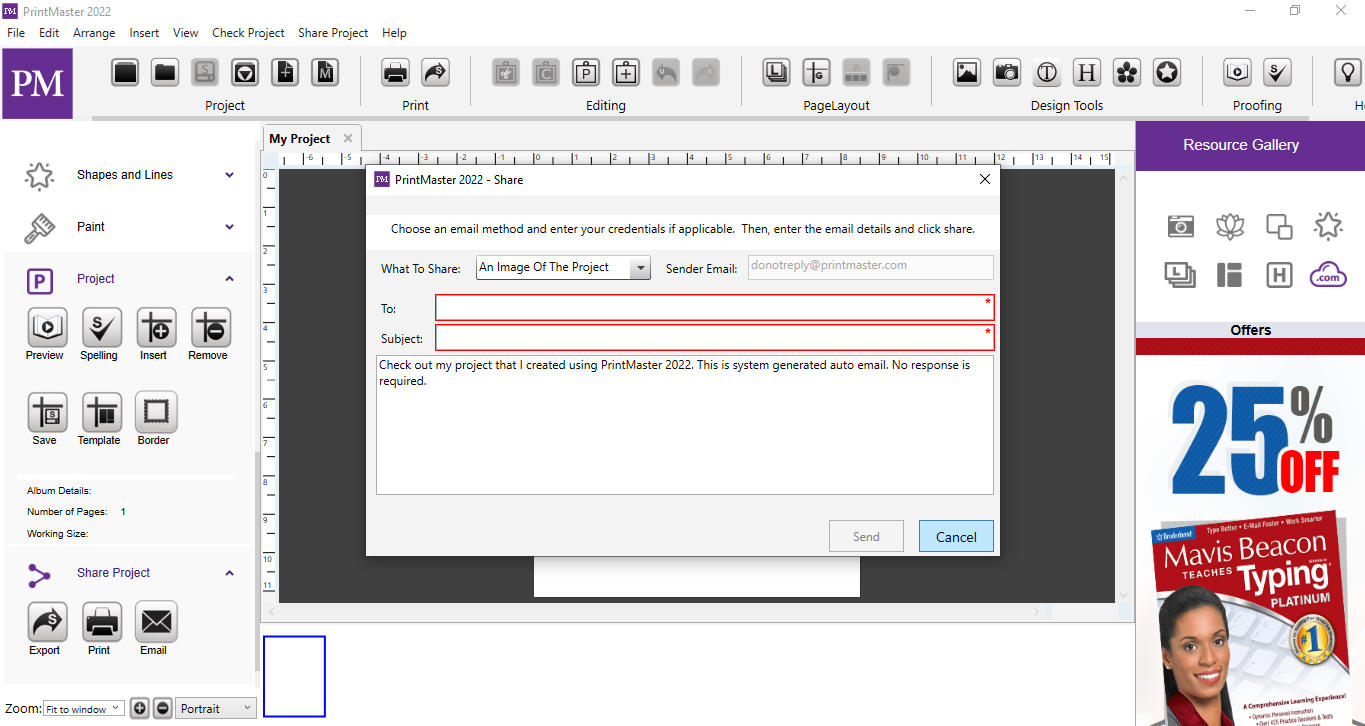Expand the Paint section
The height and width of the screenshot is (726, 1365).
point(229,227)
